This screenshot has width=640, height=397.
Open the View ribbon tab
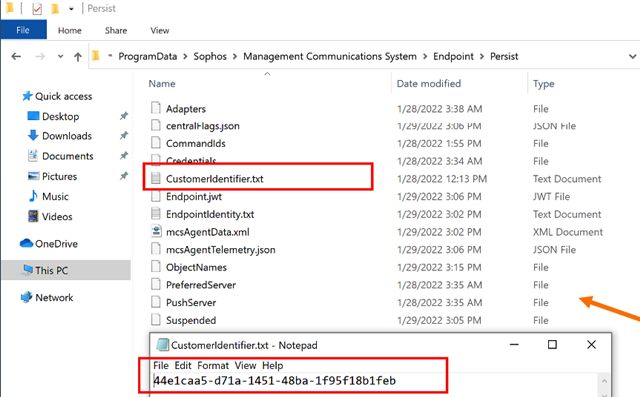pos(160,31)
